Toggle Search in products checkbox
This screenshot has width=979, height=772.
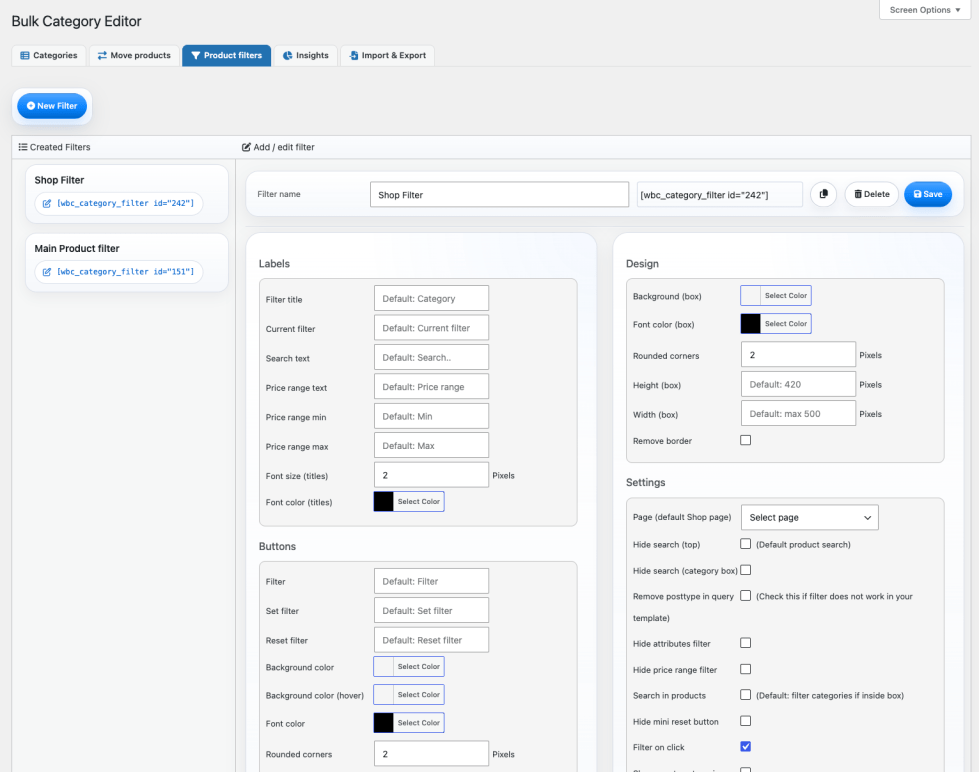(745, 695)
